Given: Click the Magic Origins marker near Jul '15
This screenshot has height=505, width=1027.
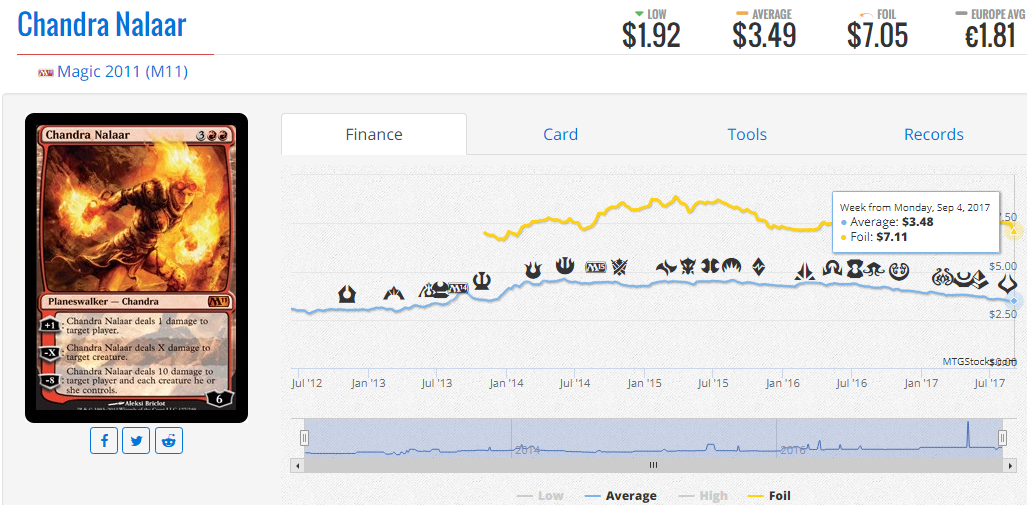Looking at the screenshot, I should coord(730,266).
